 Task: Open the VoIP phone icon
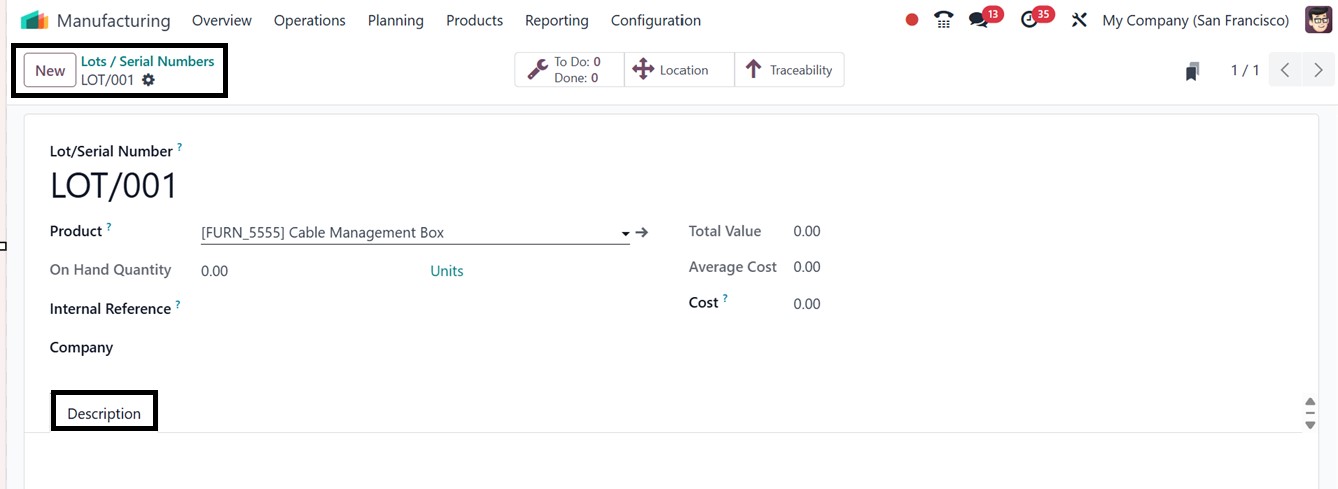[x=943, y=20]
